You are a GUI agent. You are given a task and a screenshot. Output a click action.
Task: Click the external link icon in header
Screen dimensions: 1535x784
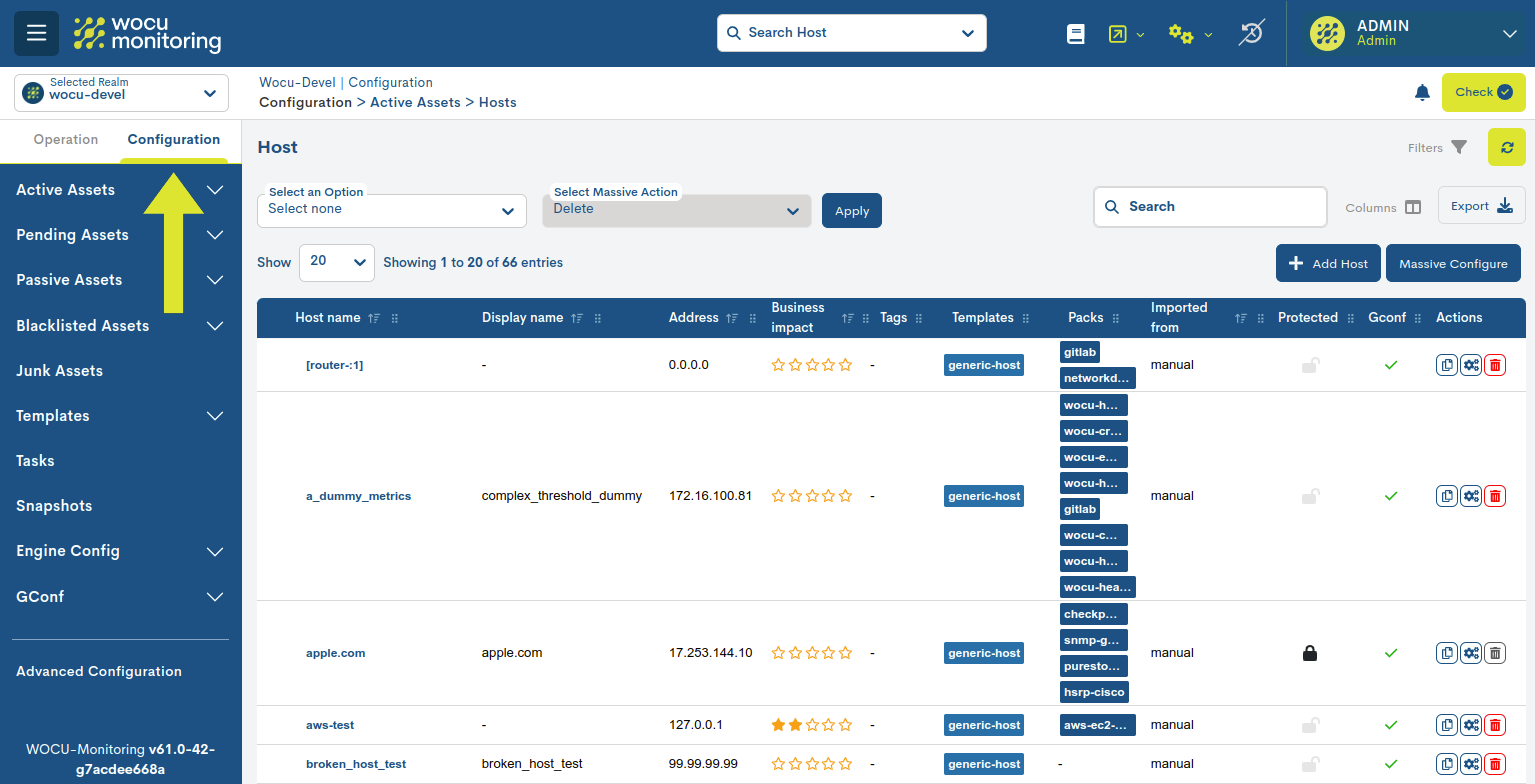tap(1120, 33)
